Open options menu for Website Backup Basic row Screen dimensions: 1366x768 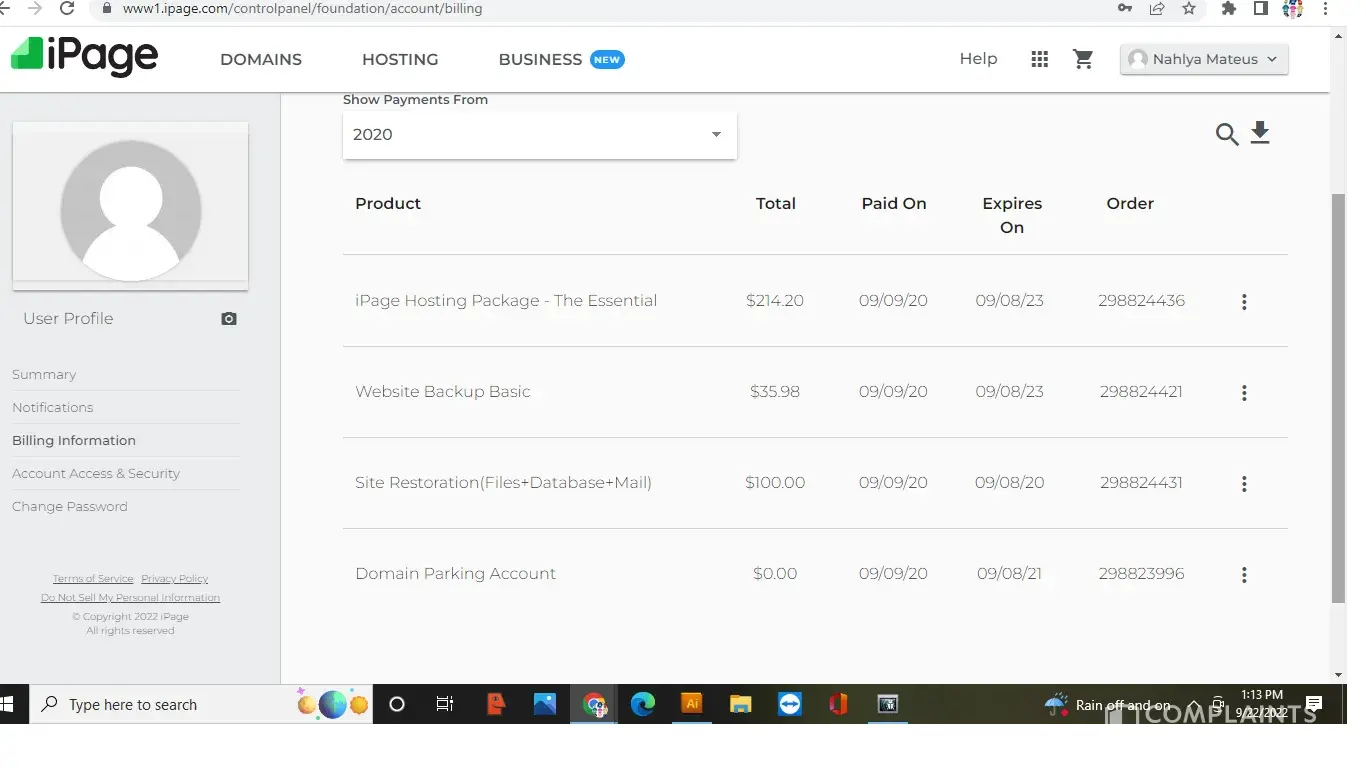click(x=1244, y=393)
